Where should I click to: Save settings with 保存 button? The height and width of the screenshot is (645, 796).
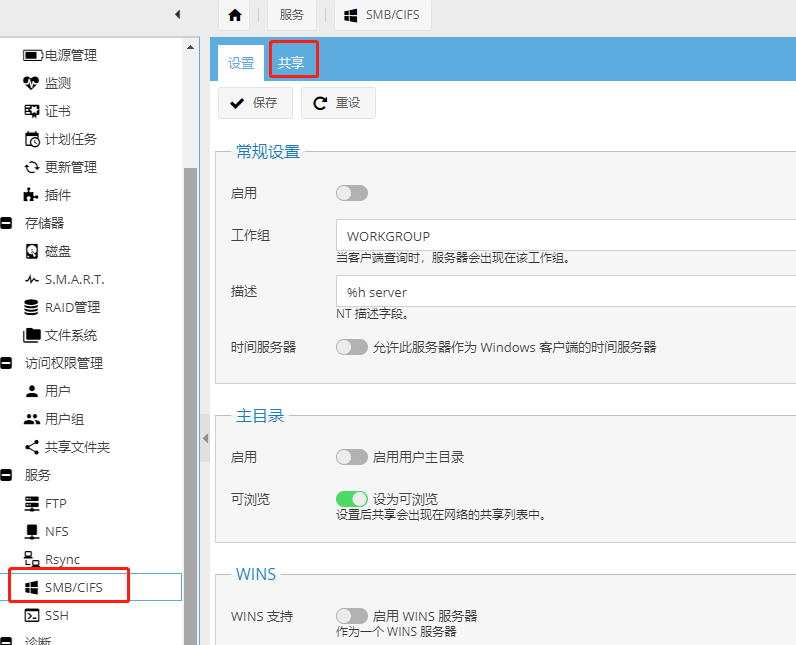(255, 103)
